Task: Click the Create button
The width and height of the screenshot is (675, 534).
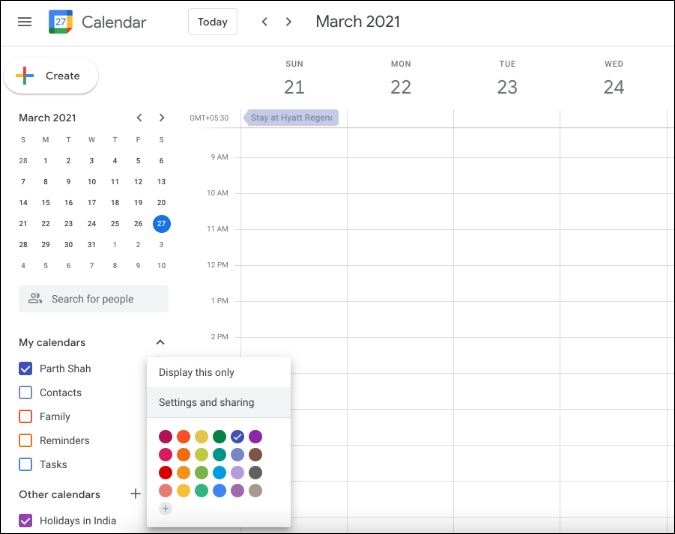Action: coord(51,76)
